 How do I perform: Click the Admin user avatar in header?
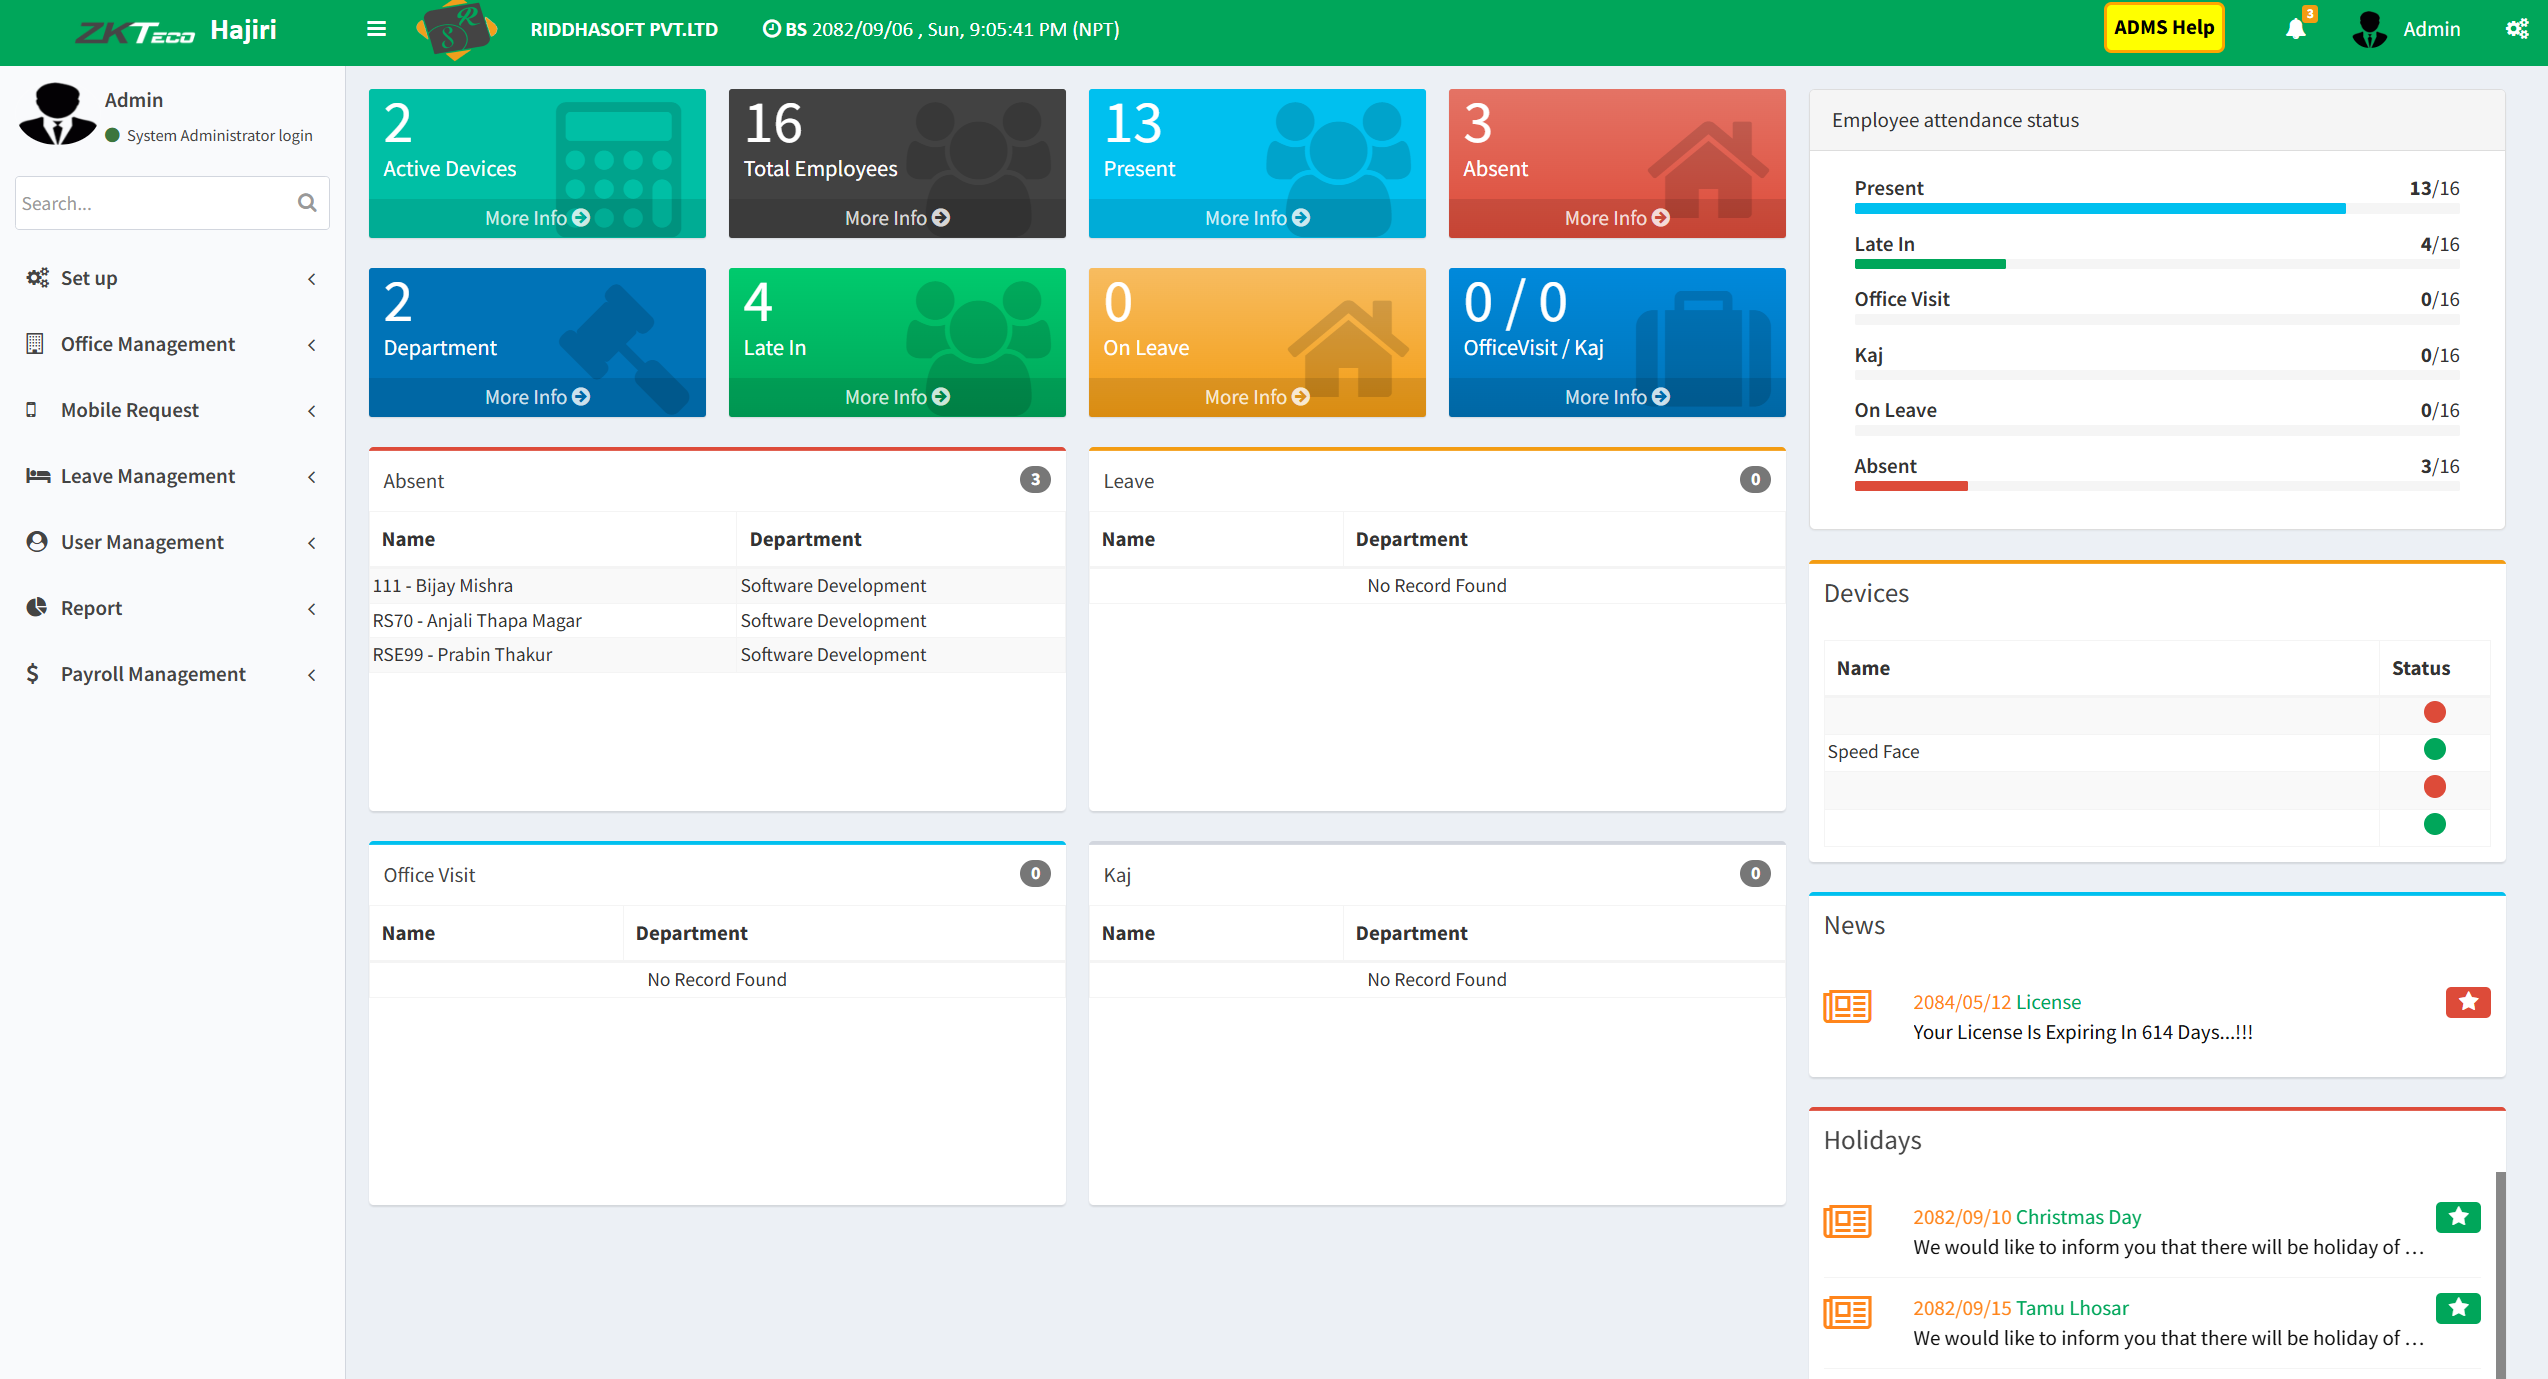[x=2369, y=29]
